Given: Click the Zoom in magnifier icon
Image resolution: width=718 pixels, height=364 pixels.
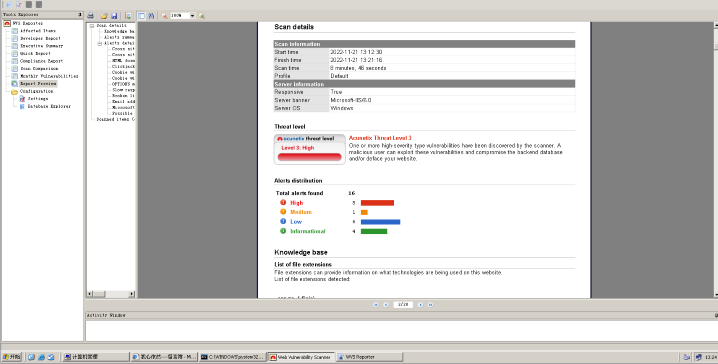Looking at the screenshot, I should coord(201,16).
